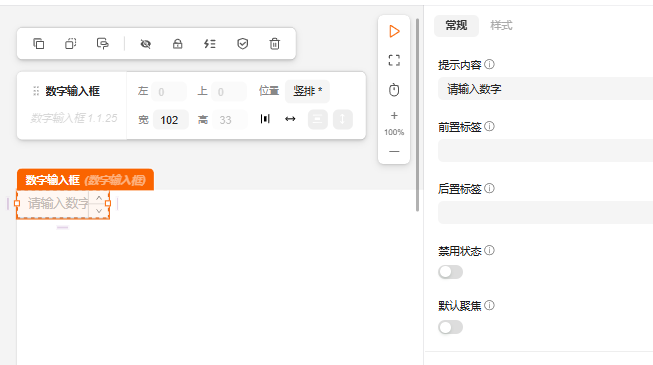Click the 左 position input field
This screenshot has width=653, height=365.
click(x=169, y=91)
